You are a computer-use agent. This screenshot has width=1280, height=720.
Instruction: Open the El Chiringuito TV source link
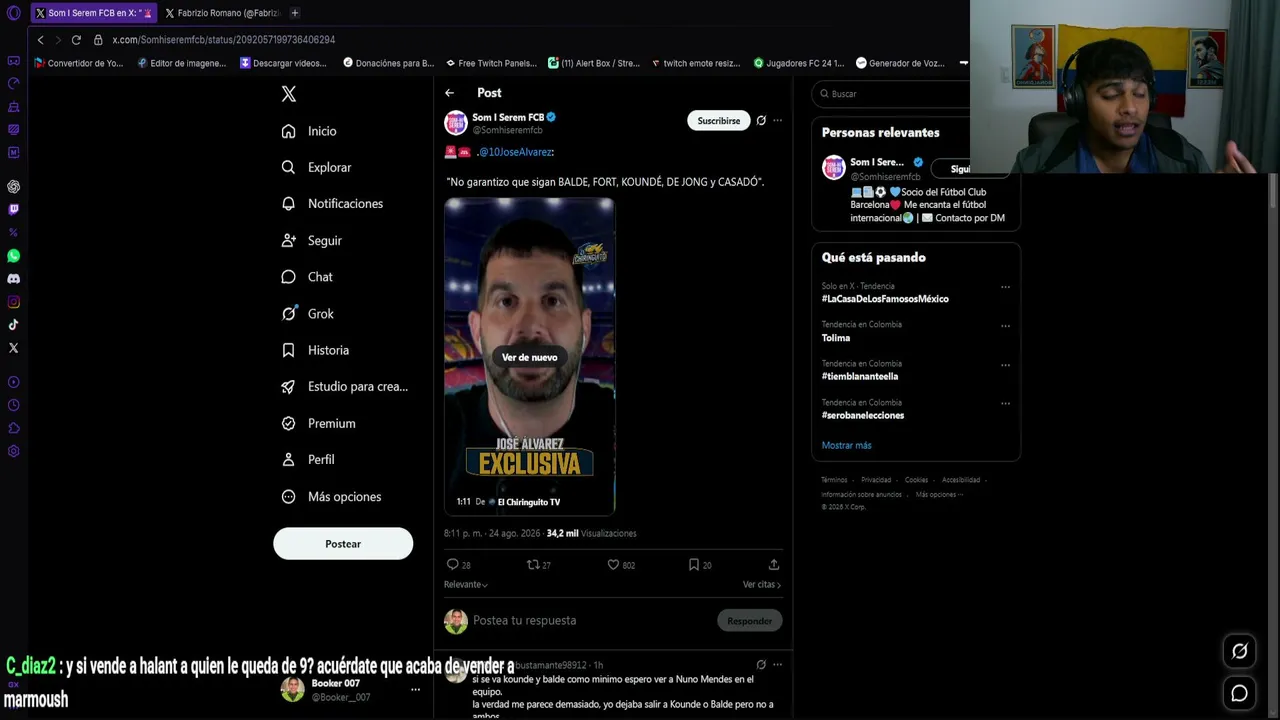coord(525,502)
